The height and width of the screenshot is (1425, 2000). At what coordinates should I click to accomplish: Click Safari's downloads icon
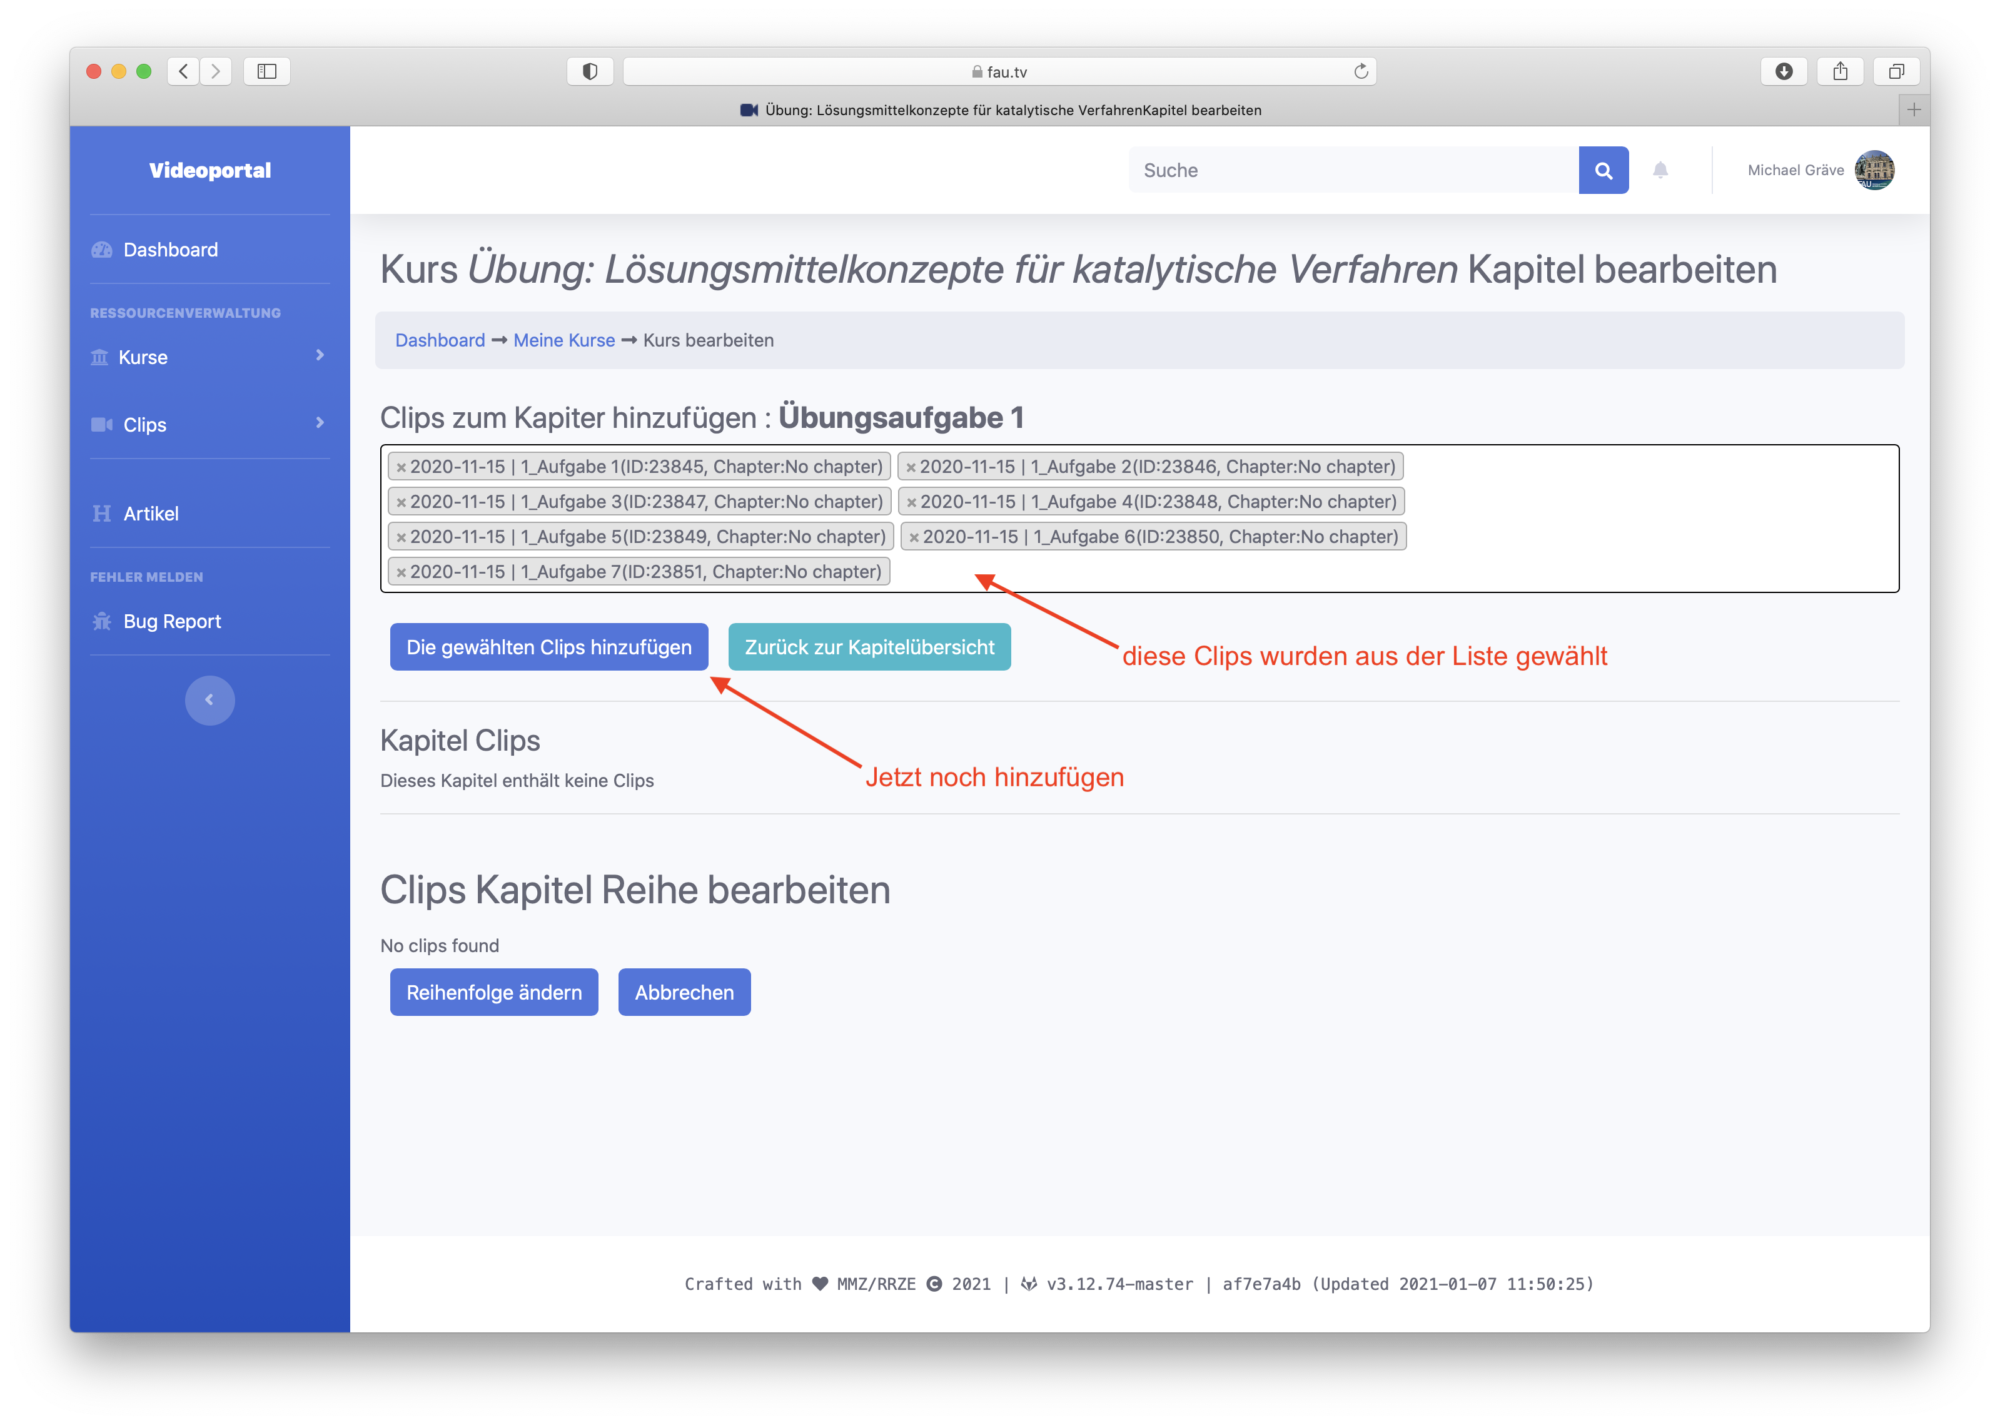[x=1783, y=71]
